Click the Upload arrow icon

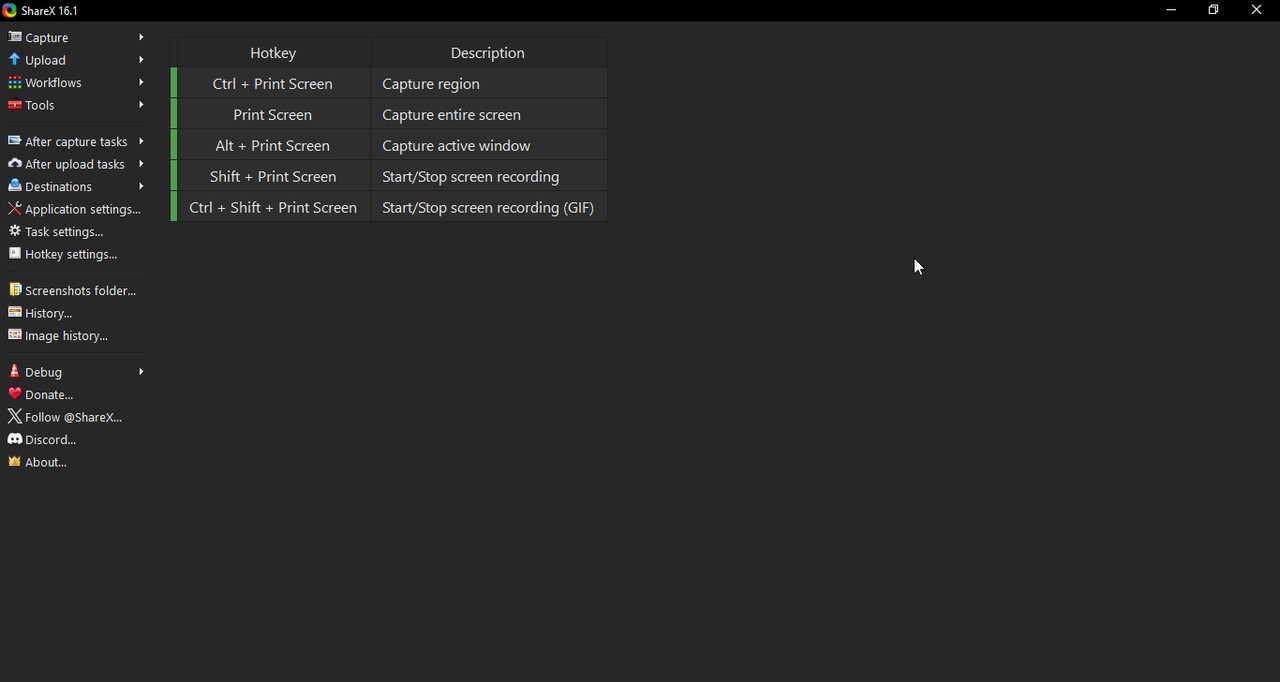click(x=15, y=60)
